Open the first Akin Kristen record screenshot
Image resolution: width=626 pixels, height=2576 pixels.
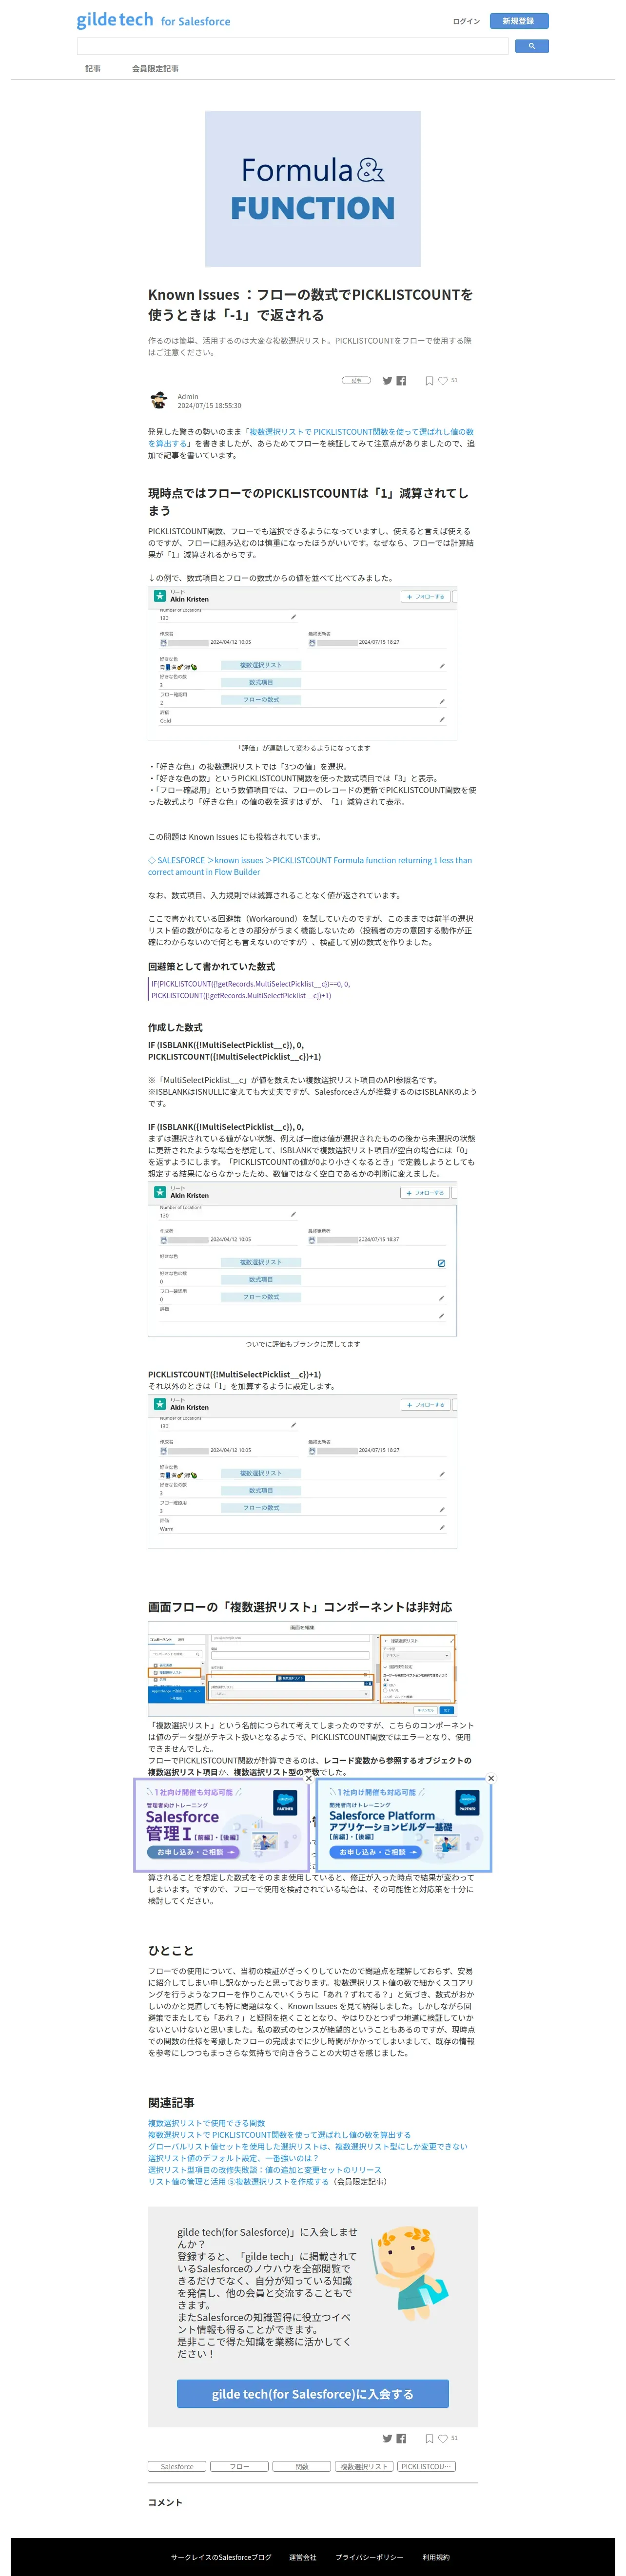click(302, 663)
